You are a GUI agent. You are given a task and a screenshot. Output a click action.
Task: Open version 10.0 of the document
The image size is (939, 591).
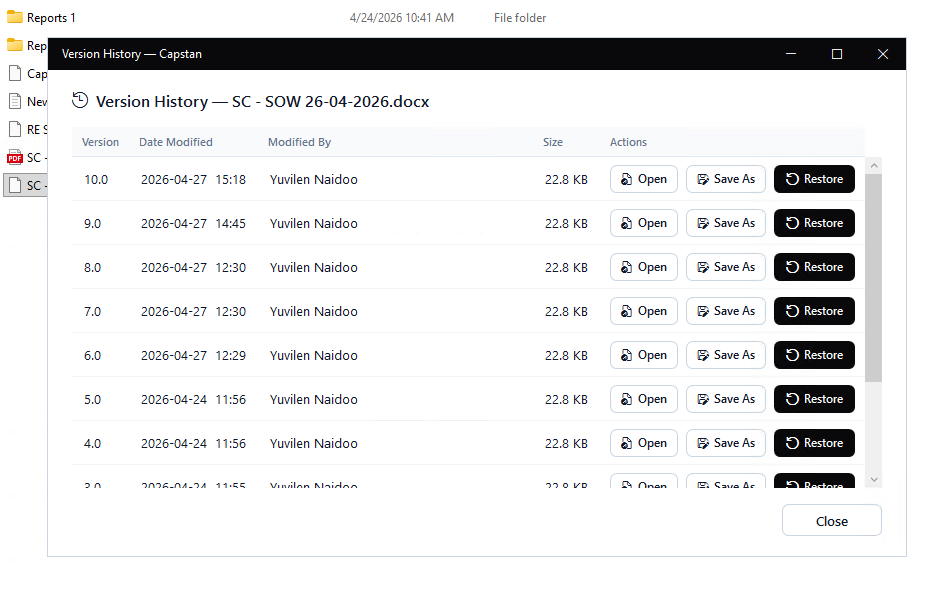tap(644, 180)
